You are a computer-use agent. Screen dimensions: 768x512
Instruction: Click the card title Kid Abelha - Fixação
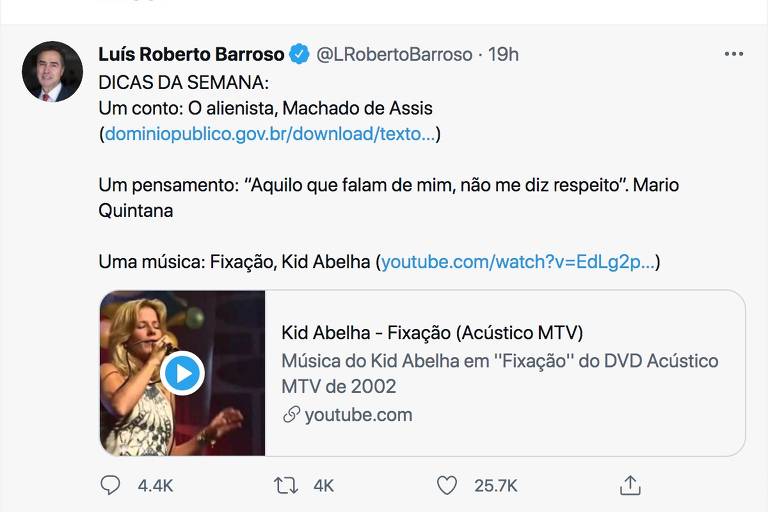(x=432, y=333)
